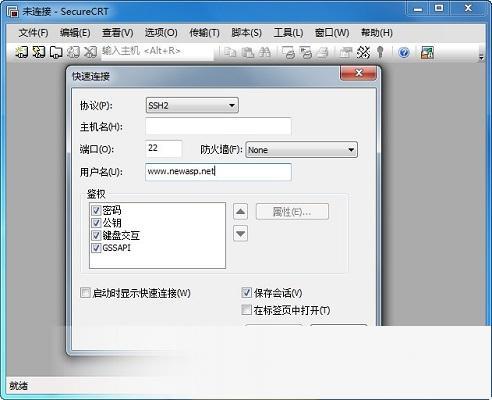Uncheck the 公钥 authentication checkbox
The image size is (492, 400).
coord(96,223)
